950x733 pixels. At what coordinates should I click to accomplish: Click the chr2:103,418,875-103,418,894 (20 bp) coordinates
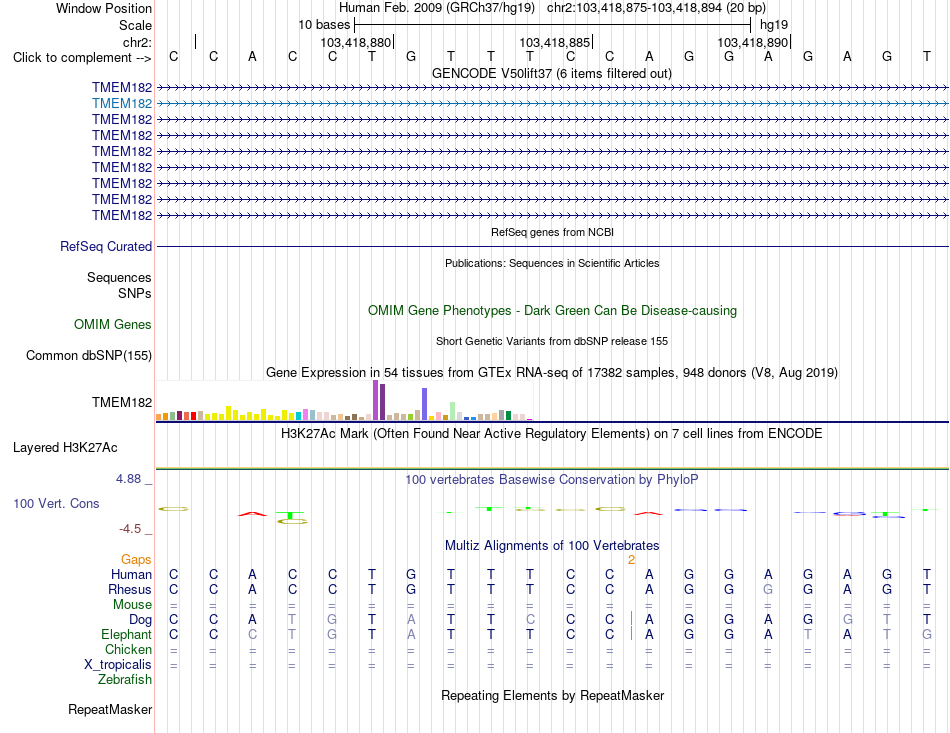coord(656,8)
